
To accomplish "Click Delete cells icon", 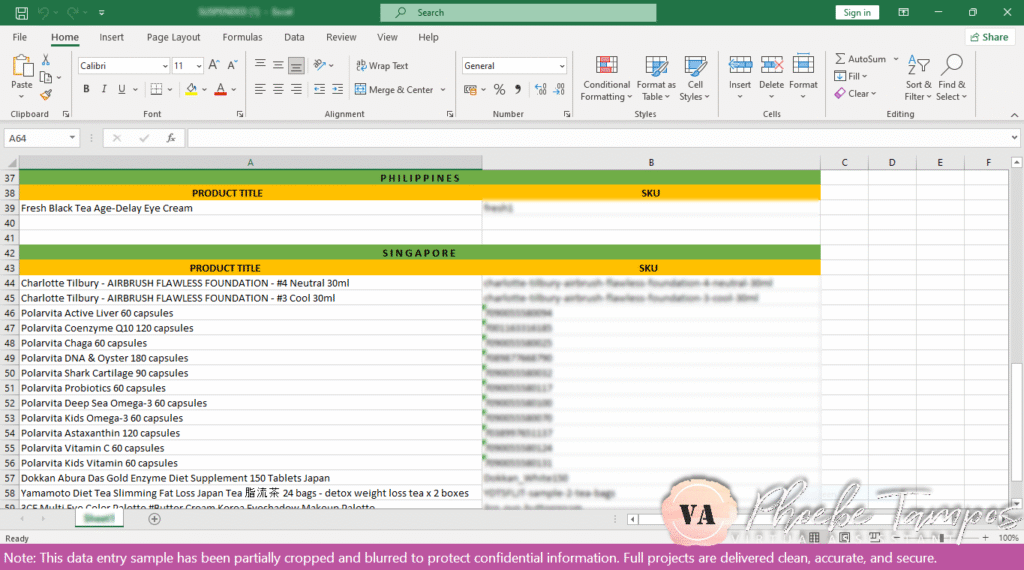I will [771, 65].
